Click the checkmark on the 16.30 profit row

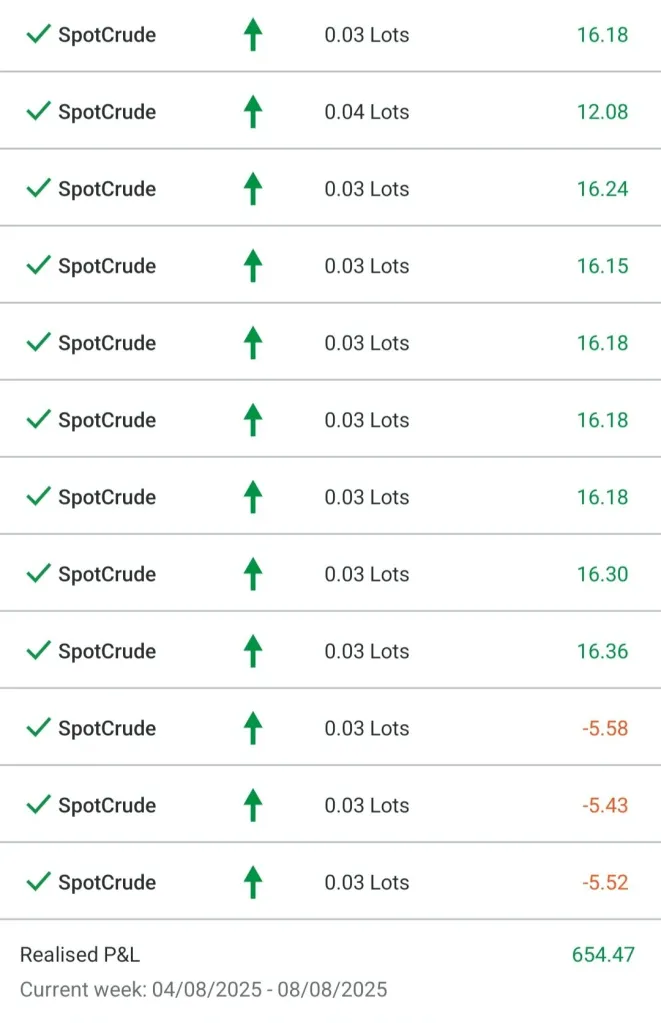(38, 574)
